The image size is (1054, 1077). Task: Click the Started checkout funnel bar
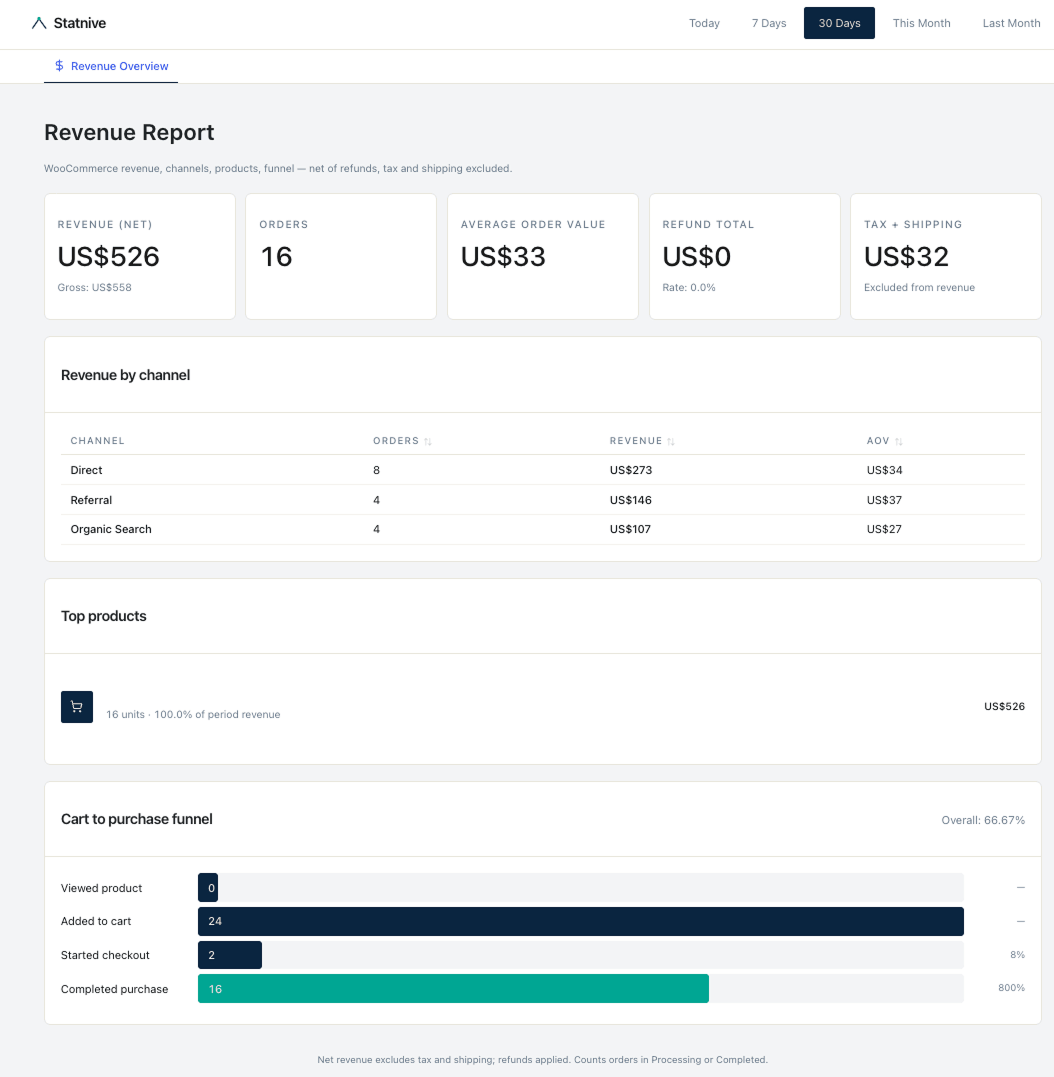[x=230, y=955]
